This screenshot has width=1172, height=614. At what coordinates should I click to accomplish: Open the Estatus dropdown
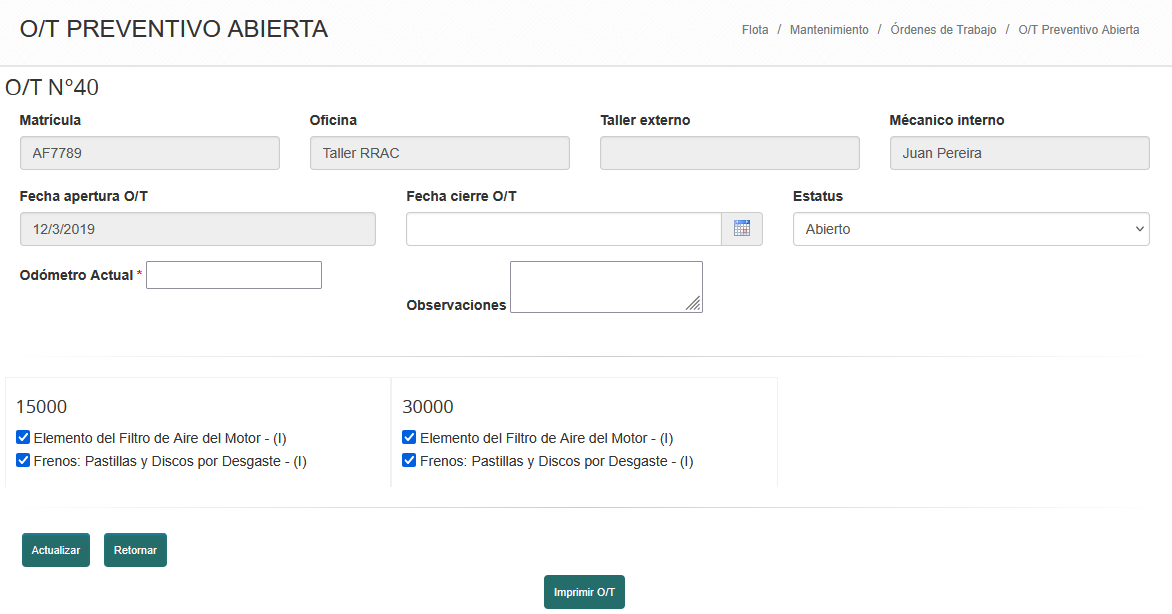click(970, 229)
